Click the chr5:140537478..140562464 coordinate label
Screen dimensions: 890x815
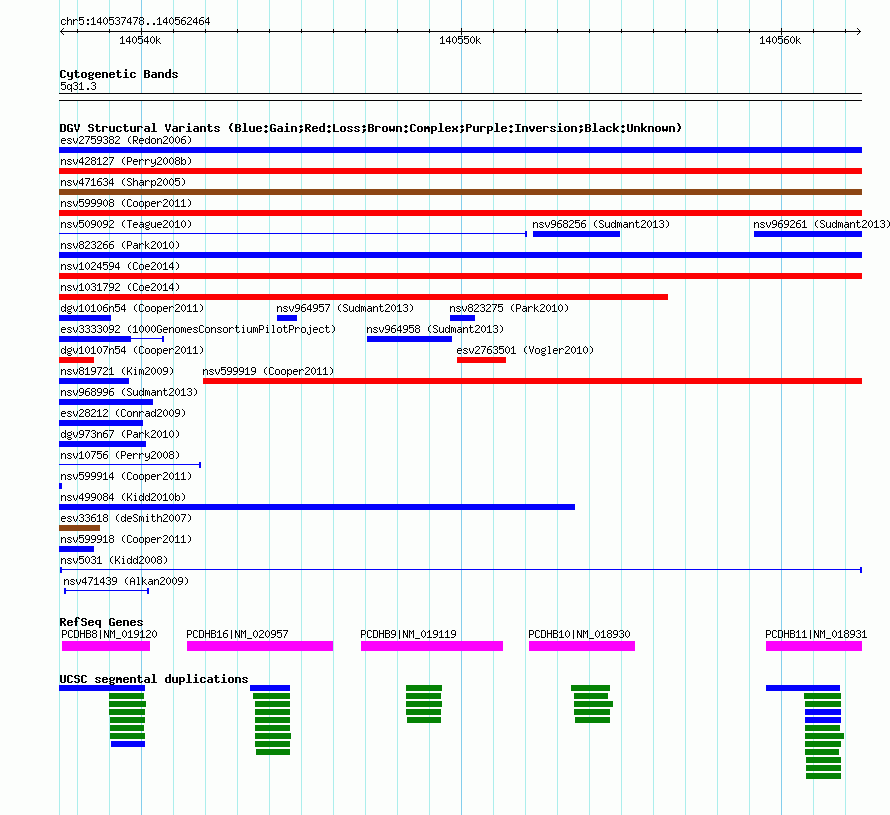point(135,21)
